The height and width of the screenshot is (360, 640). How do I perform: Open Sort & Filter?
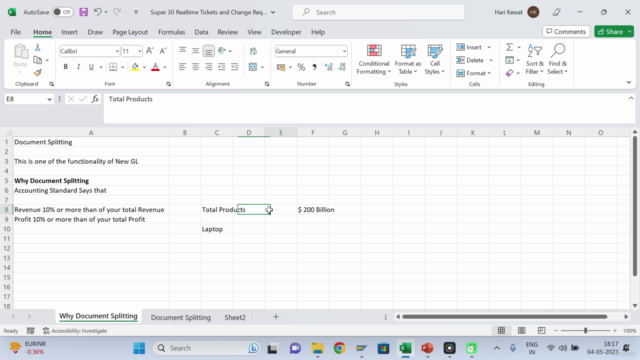(534, 60)
